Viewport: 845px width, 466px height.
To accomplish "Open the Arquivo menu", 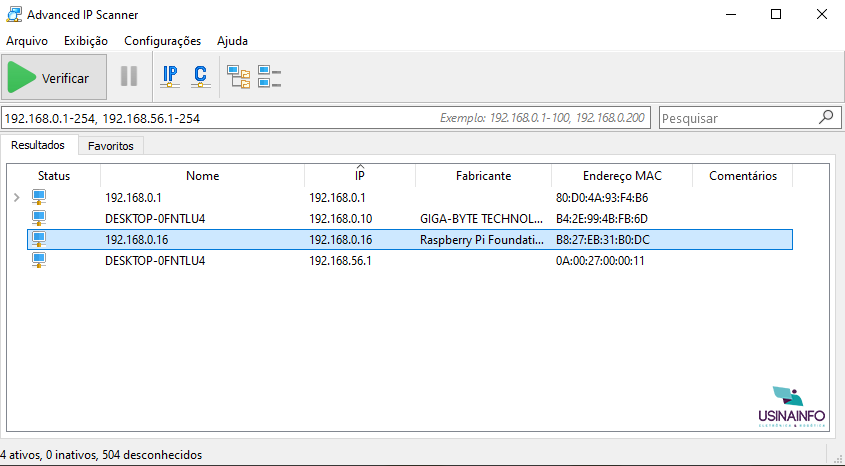I will (x=27, y=41).
